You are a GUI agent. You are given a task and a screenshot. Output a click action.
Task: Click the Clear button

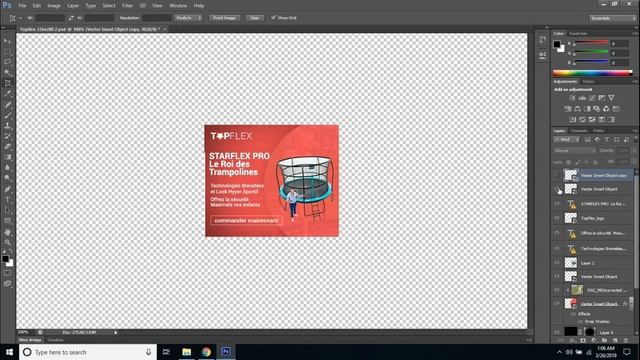[x=254, y=18]
